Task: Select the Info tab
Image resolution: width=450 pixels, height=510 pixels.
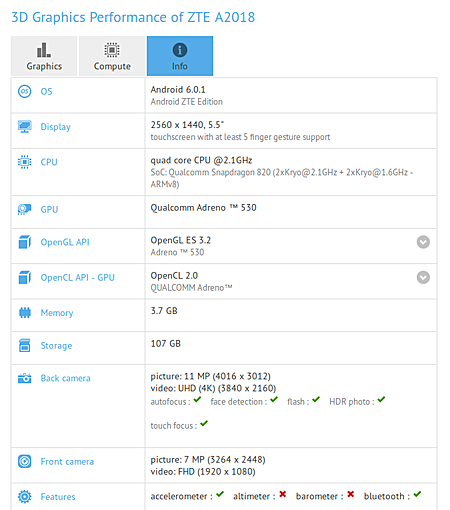Action: [x=180, y=56]
